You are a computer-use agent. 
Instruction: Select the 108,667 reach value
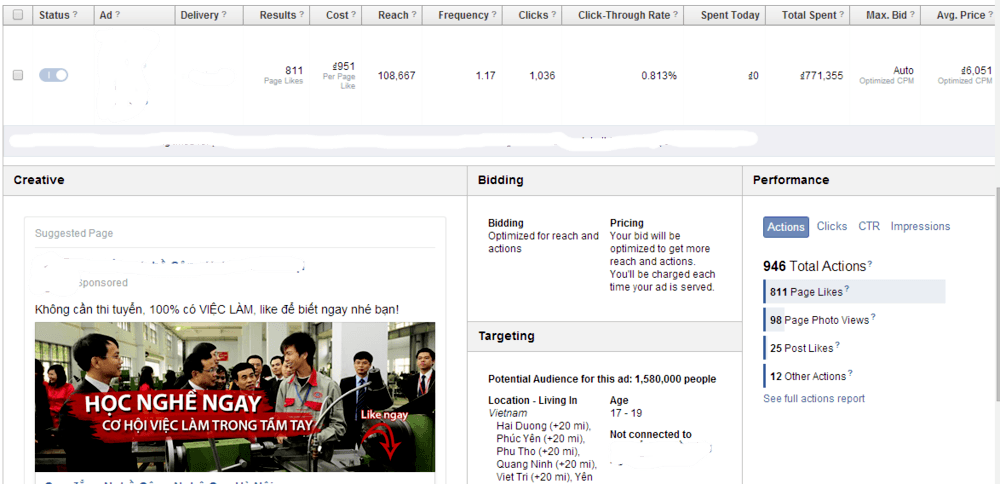pos(397,76)
